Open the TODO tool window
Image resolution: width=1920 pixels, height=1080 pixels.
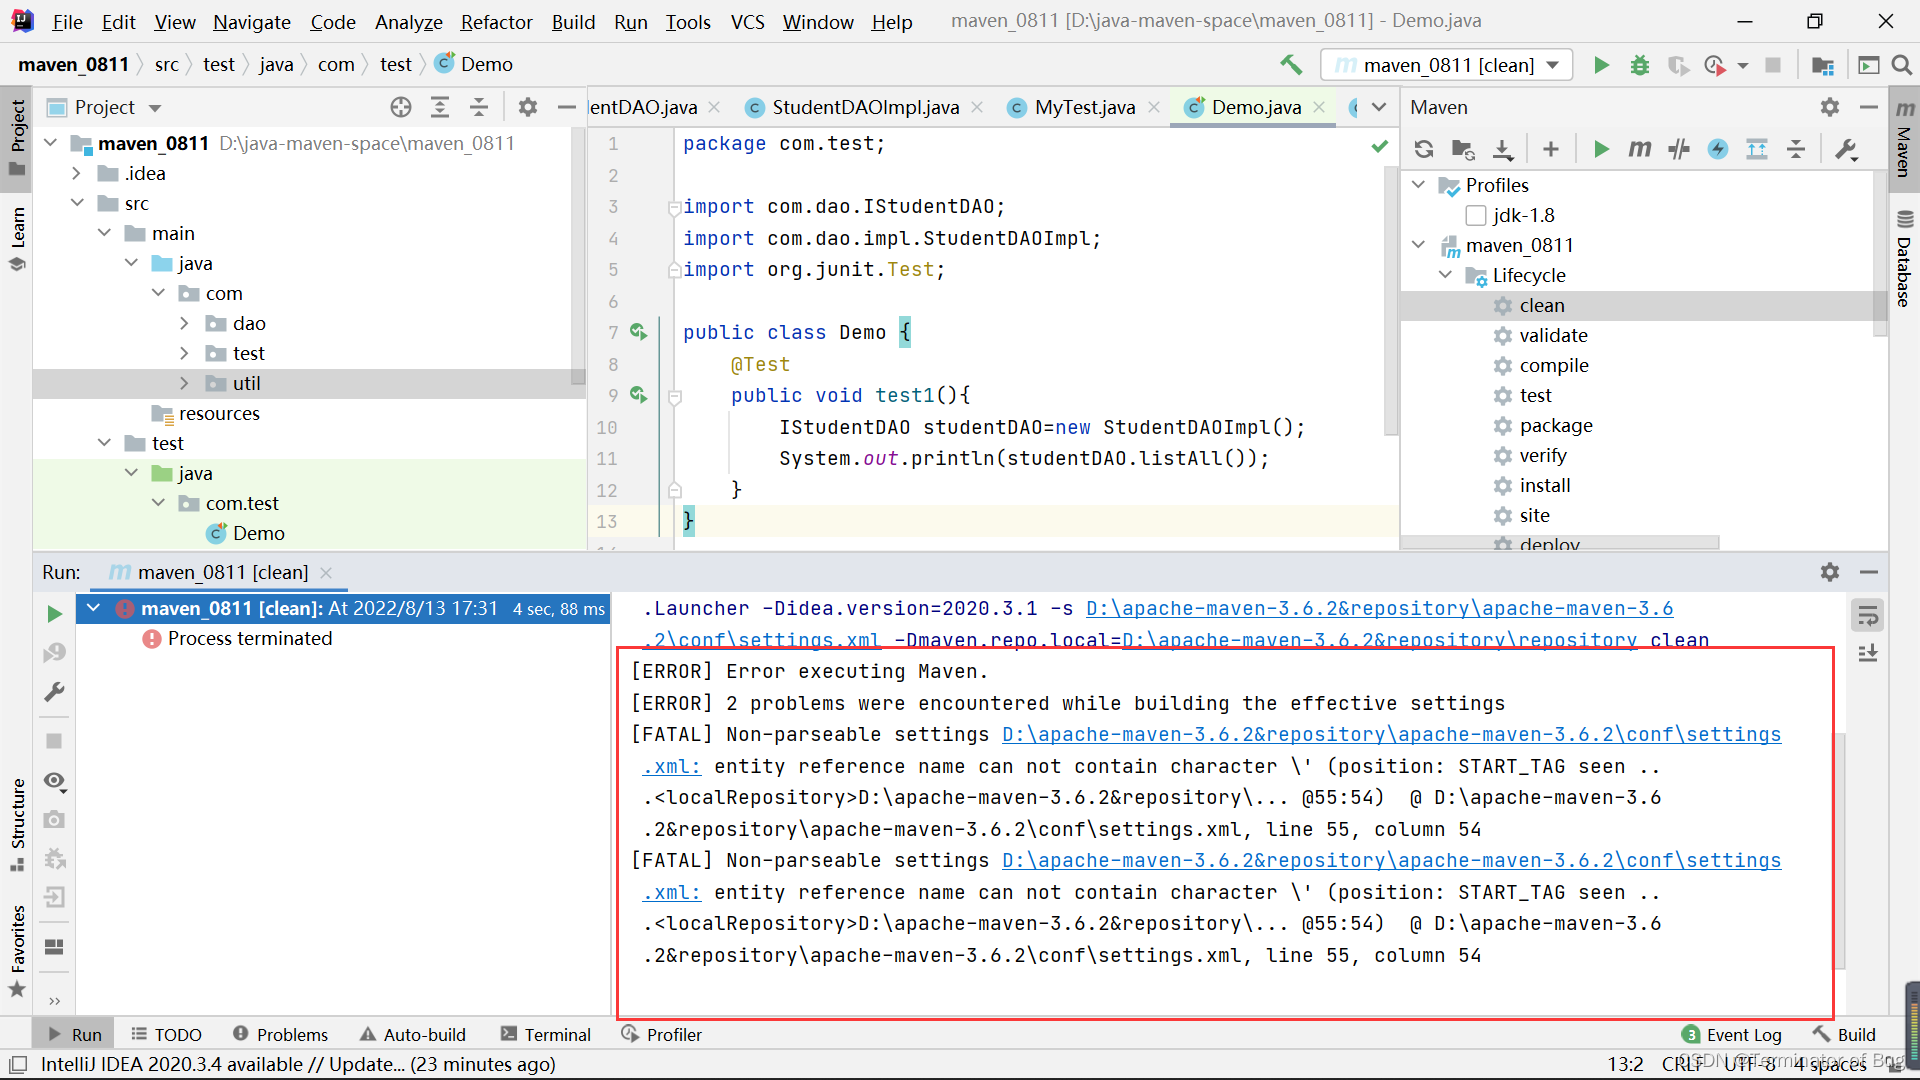tap(167, 1035)
